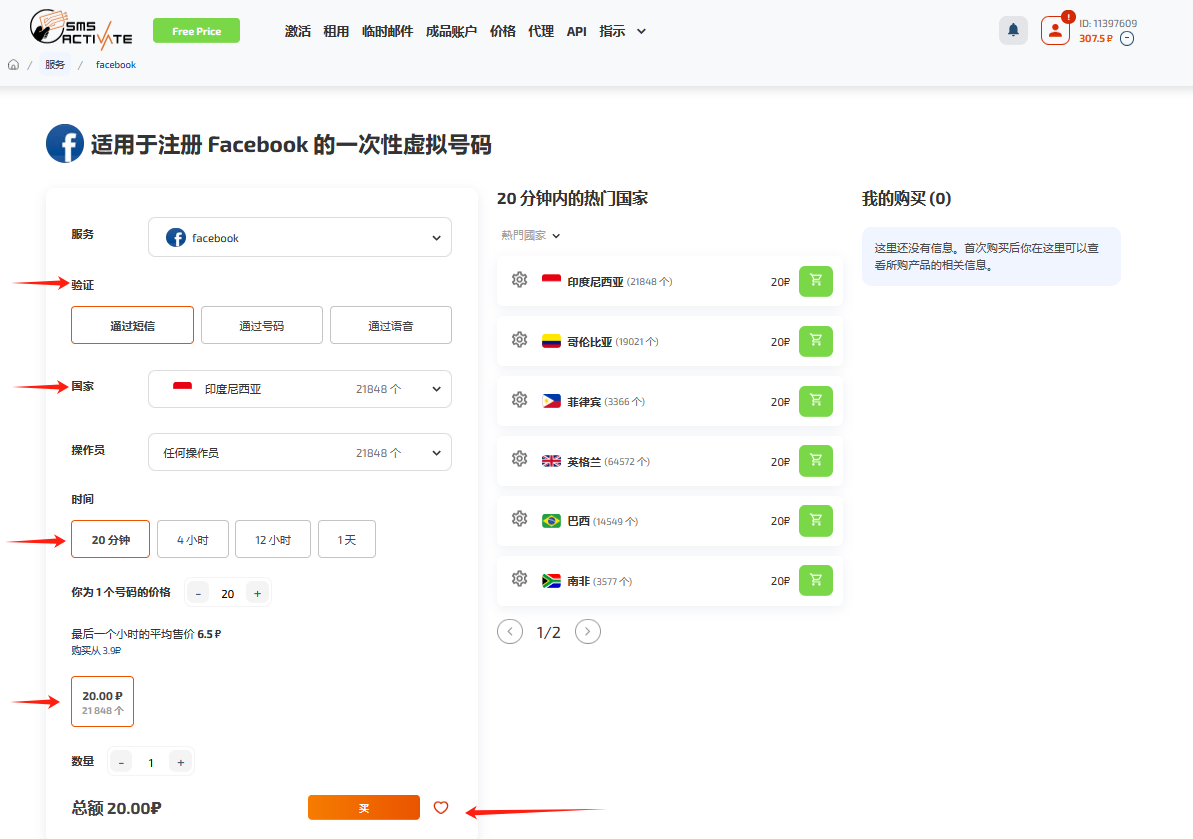Viewport: 1193px width, 839px height.
Task: Decrease 数量 quantity with minus
Action: [x=121, y=762]
